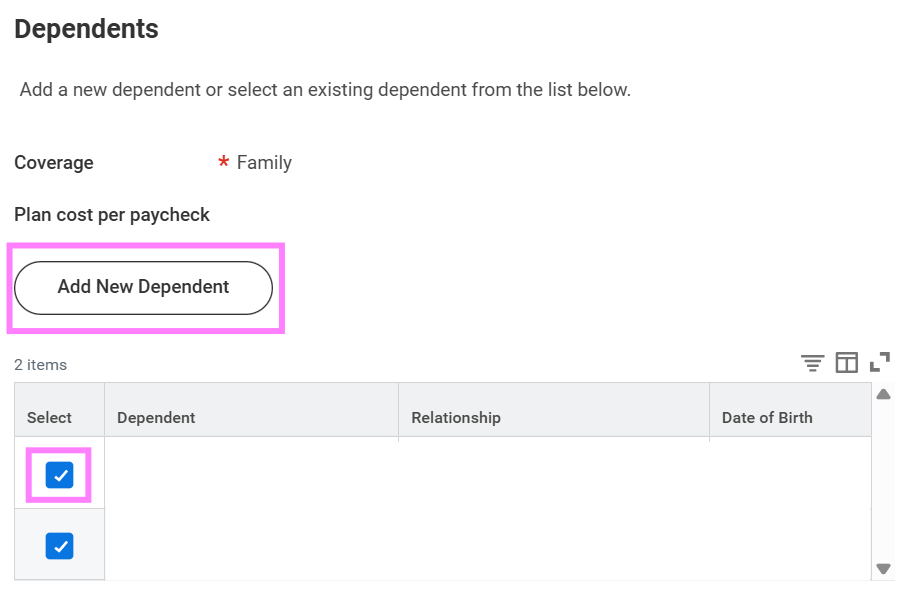Expand table to fullscreen view
Viewport: 906px width, 592px height.
(880, 363)
